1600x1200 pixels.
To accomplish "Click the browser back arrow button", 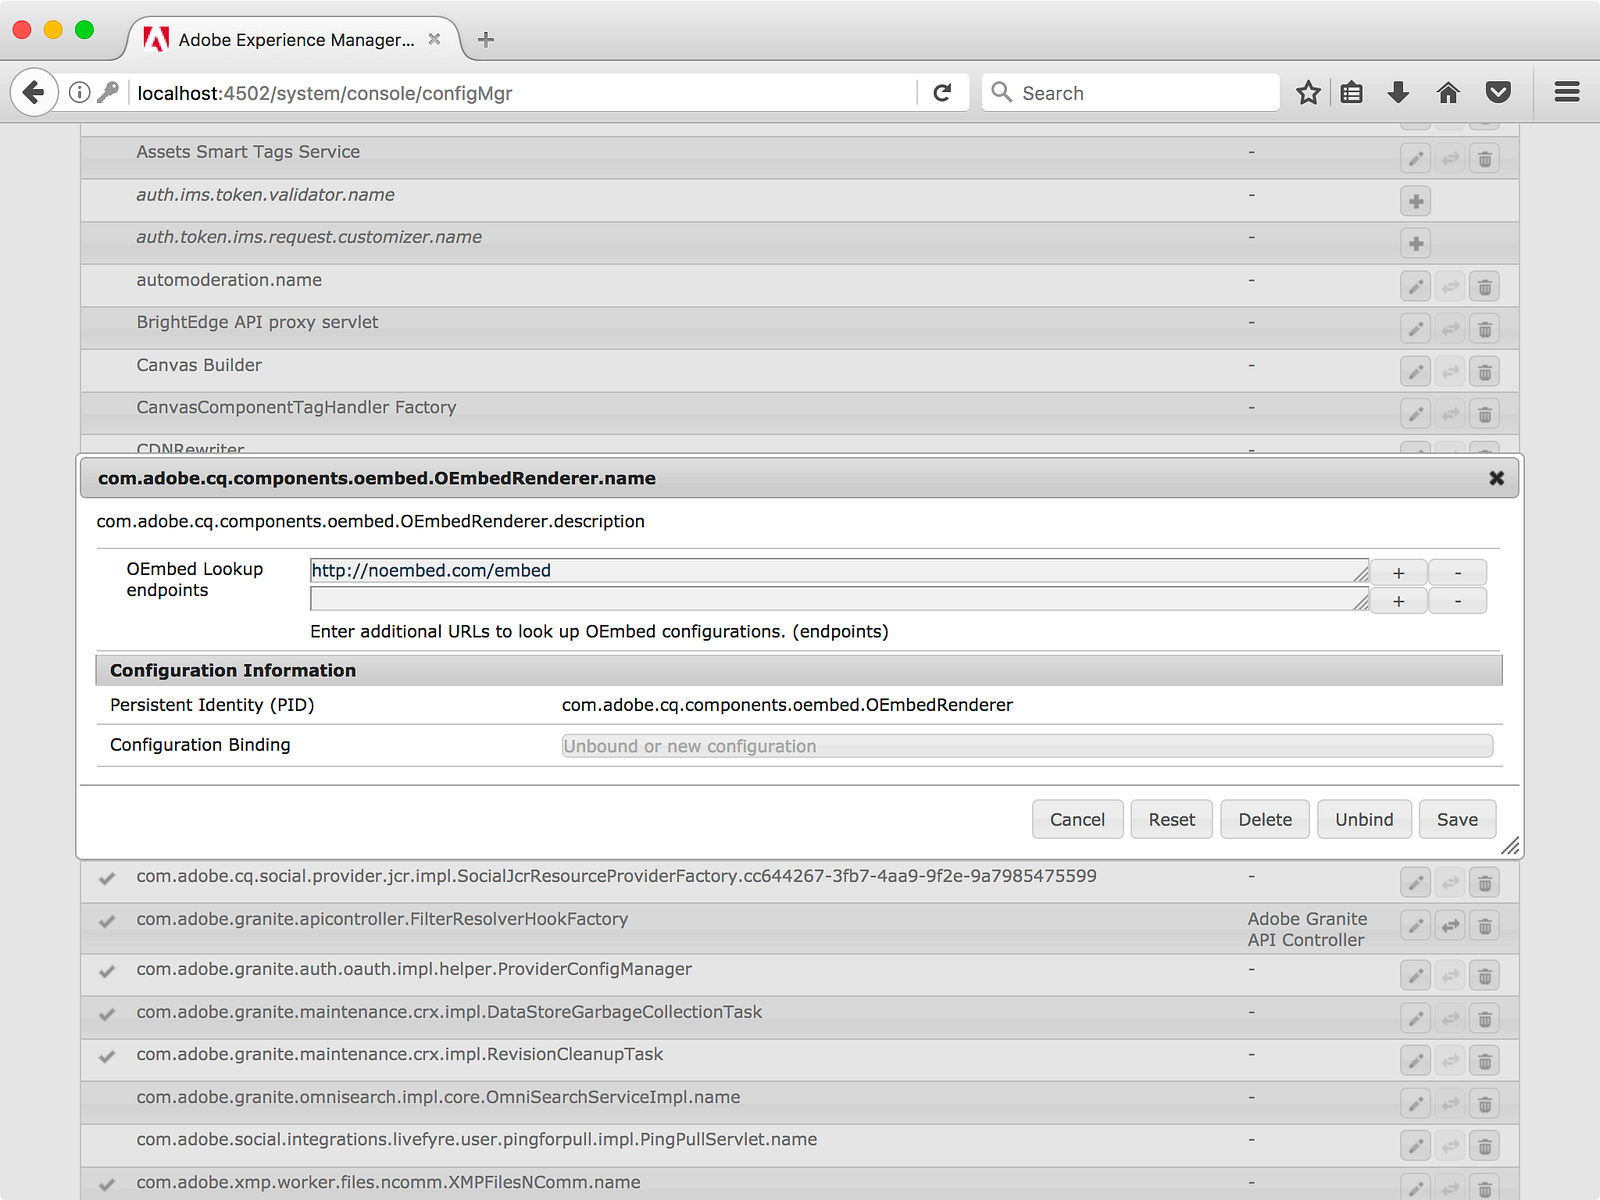I will tap(34, 93).
